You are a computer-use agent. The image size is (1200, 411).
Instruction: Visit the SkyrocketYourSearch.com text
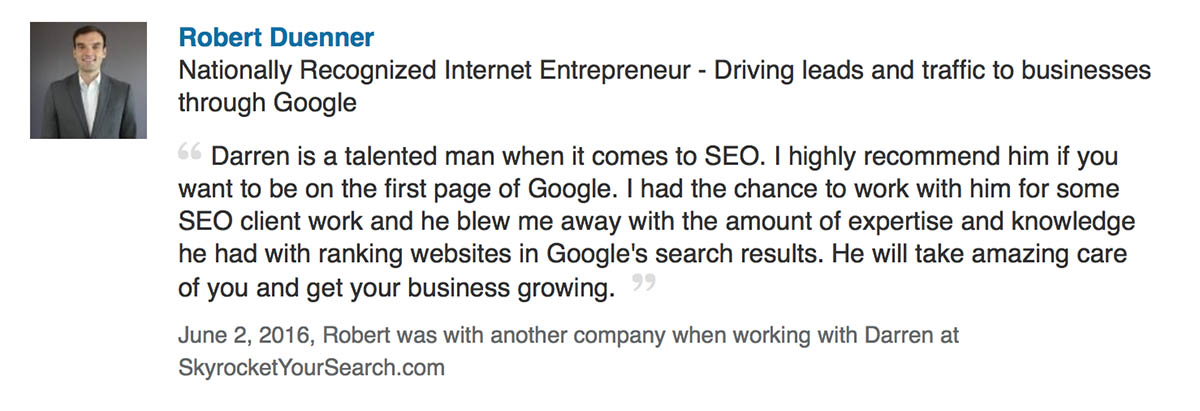click(x=311, y=368)
